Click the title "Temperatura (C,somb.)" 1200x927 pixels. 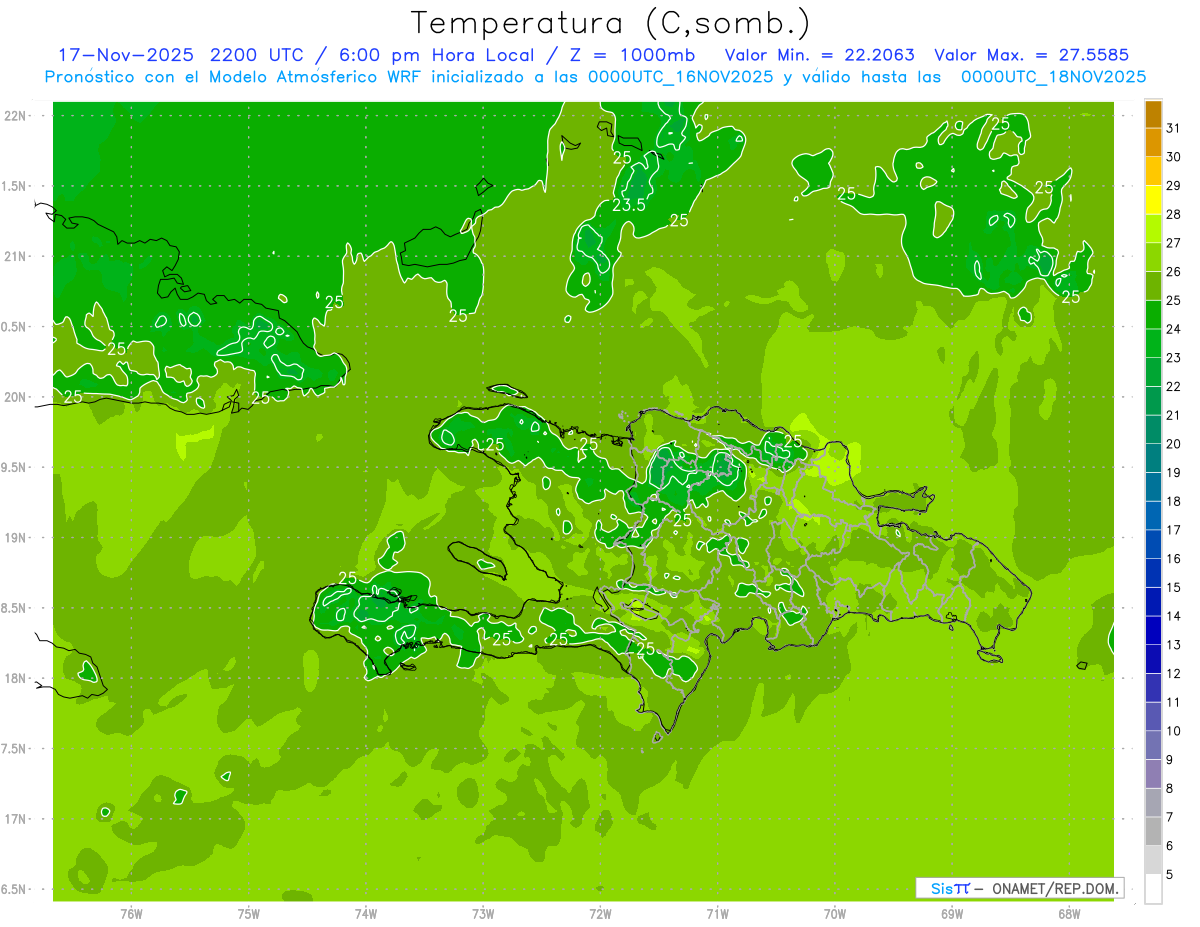point(610,23)
